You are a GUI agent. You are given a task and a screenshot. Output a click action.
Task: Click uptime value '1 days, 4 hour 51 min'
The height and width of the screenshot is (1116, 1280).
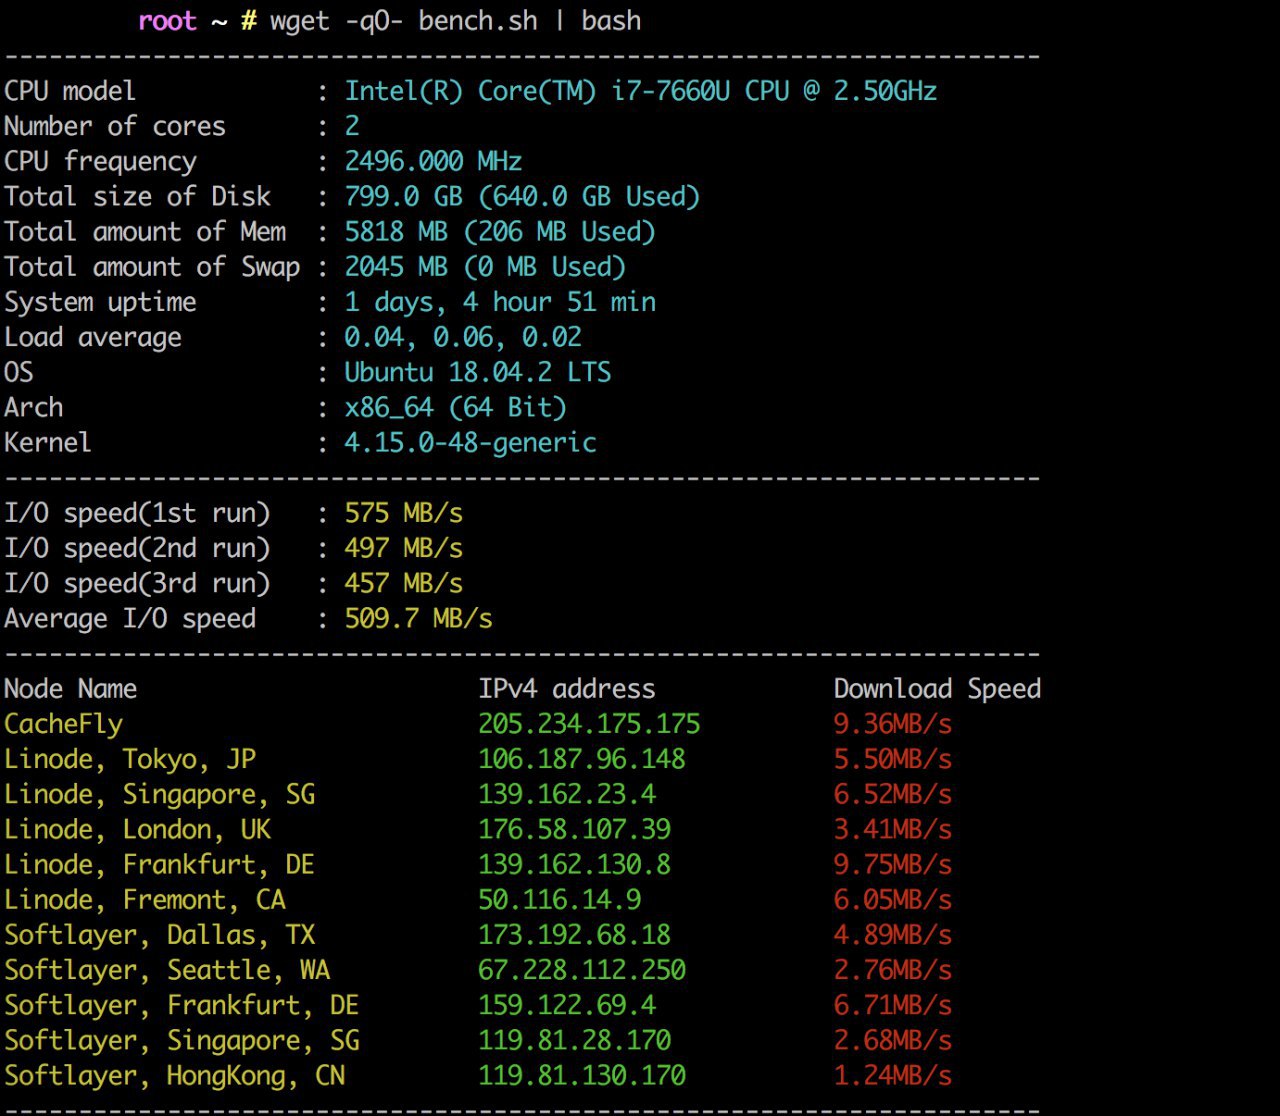tap(500, 302)
